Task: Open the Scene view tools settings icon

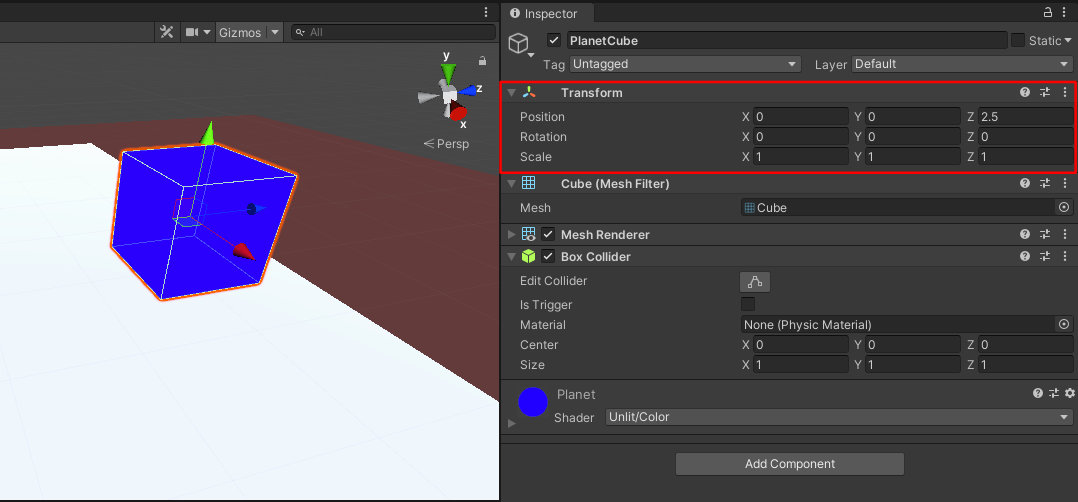Action: tap(166, 32)
